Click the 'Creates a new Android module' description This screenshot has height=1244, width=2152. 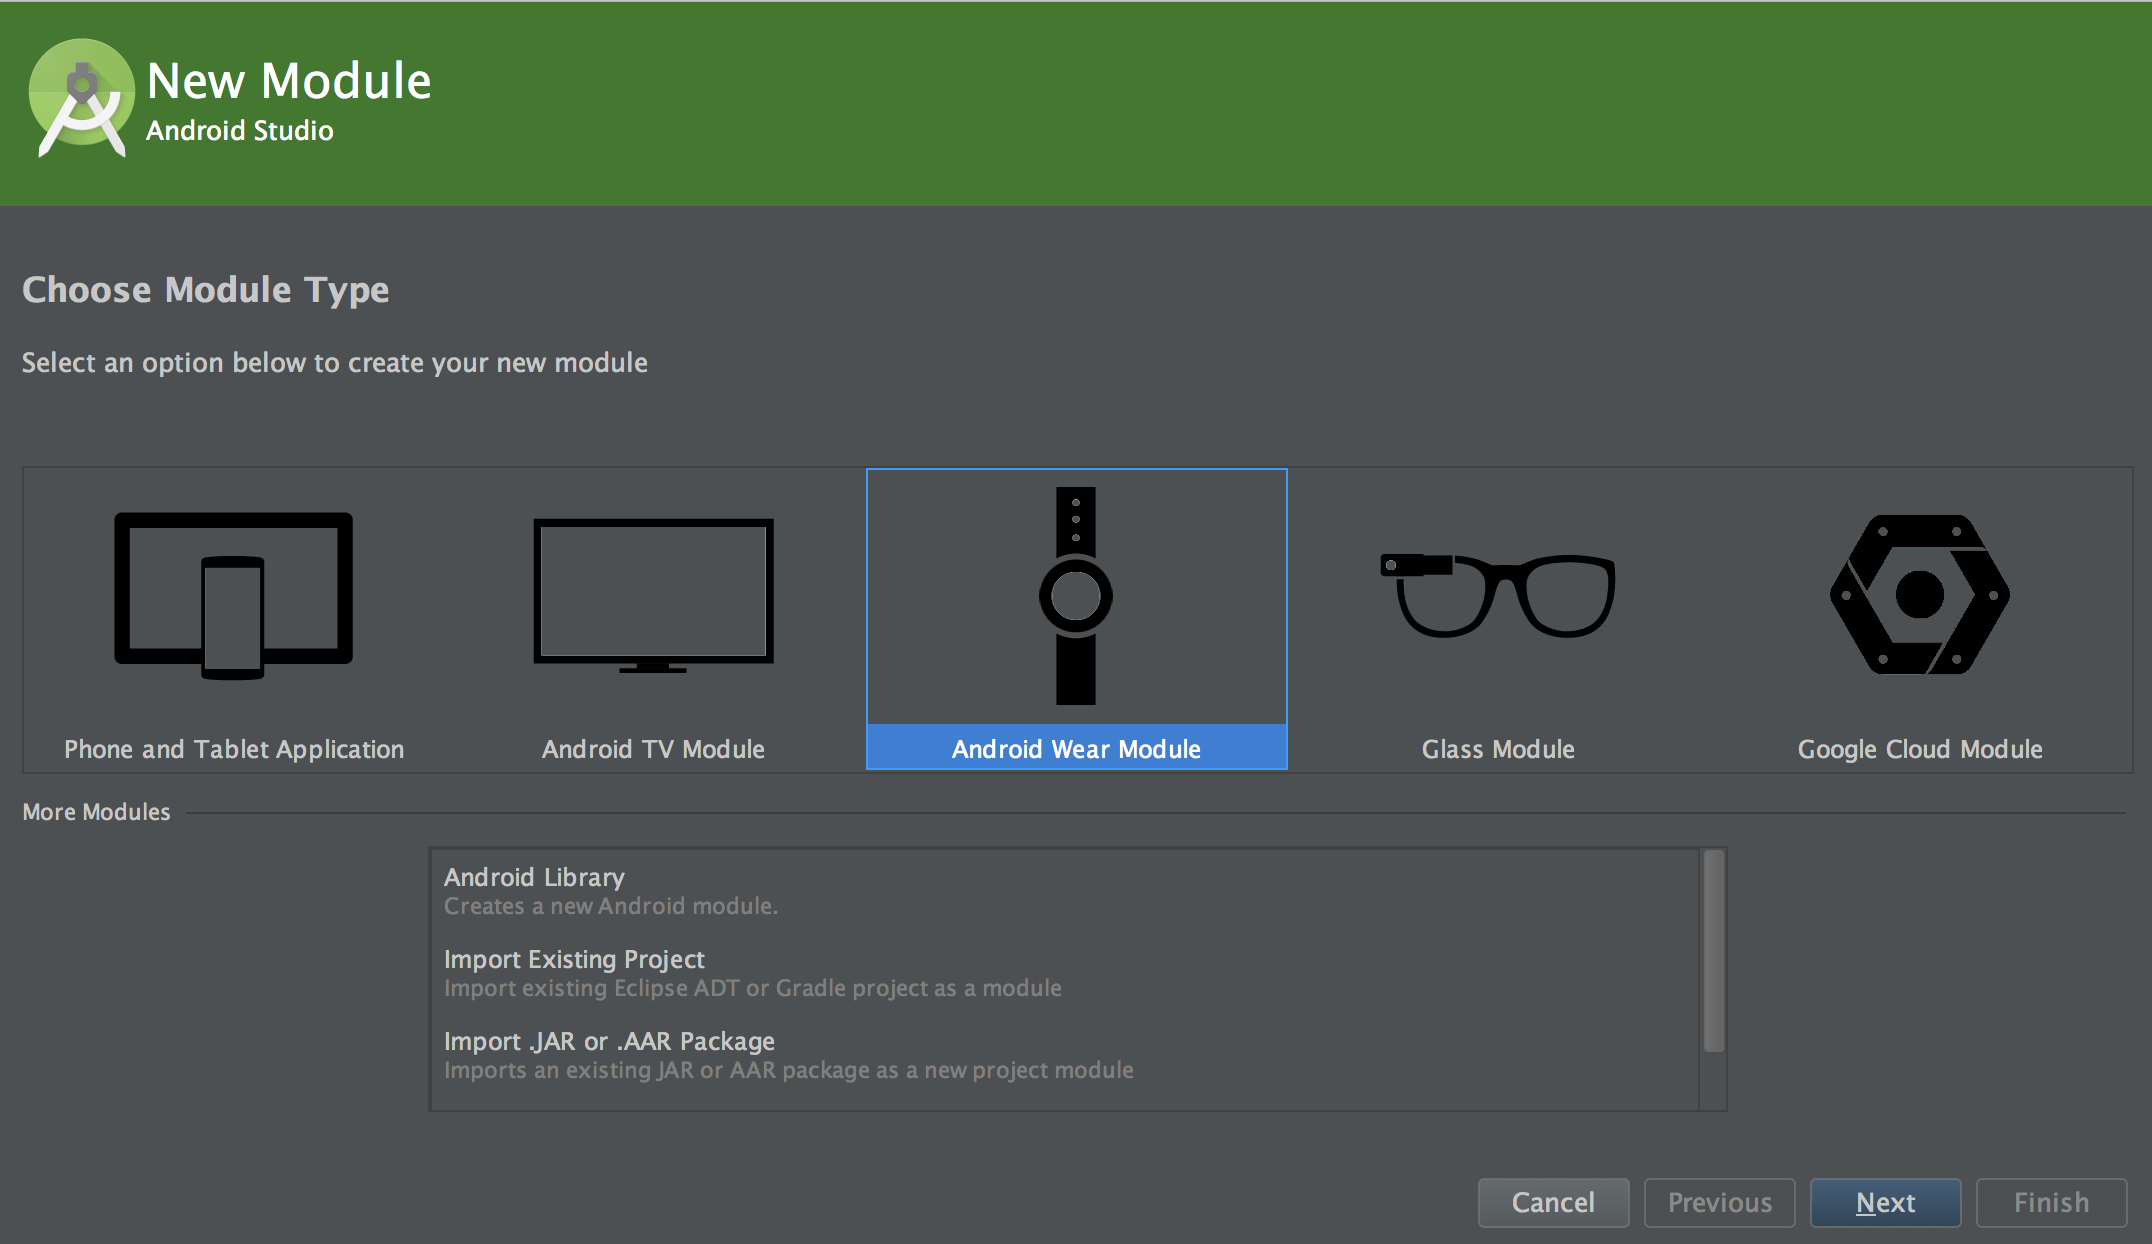pos(610,906)
